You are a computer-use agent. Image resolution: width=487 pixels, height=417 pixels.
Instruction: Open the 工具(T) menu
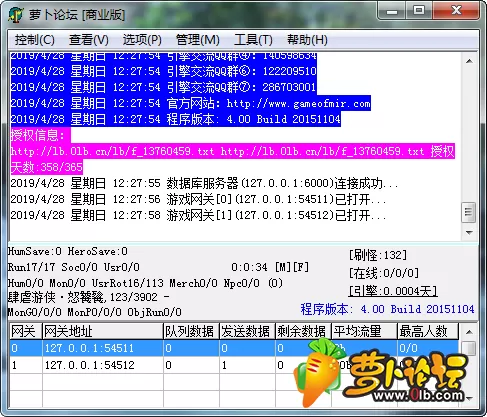tap(253, 40)
